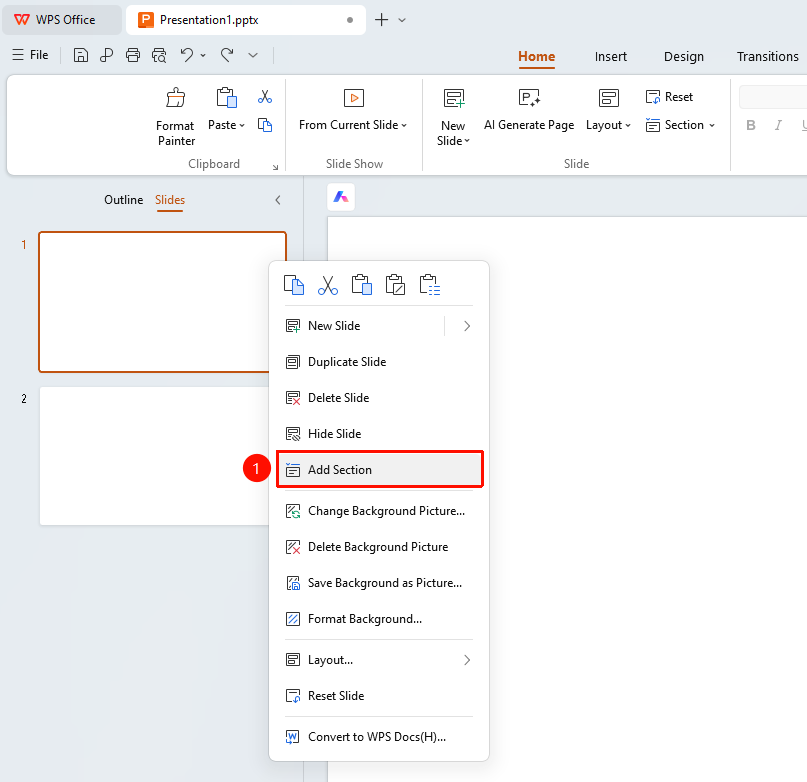Screen dimensions: 807x782
Task: Open the File menu
Action: click(30, 55)
